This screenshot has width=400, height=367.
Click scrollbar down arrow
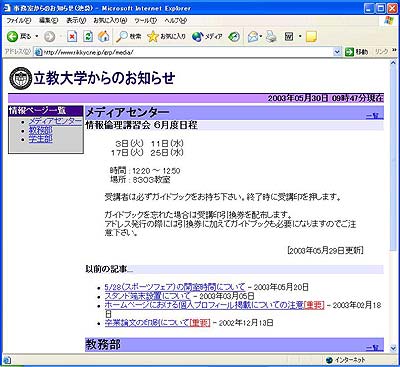tap(393, 348)
